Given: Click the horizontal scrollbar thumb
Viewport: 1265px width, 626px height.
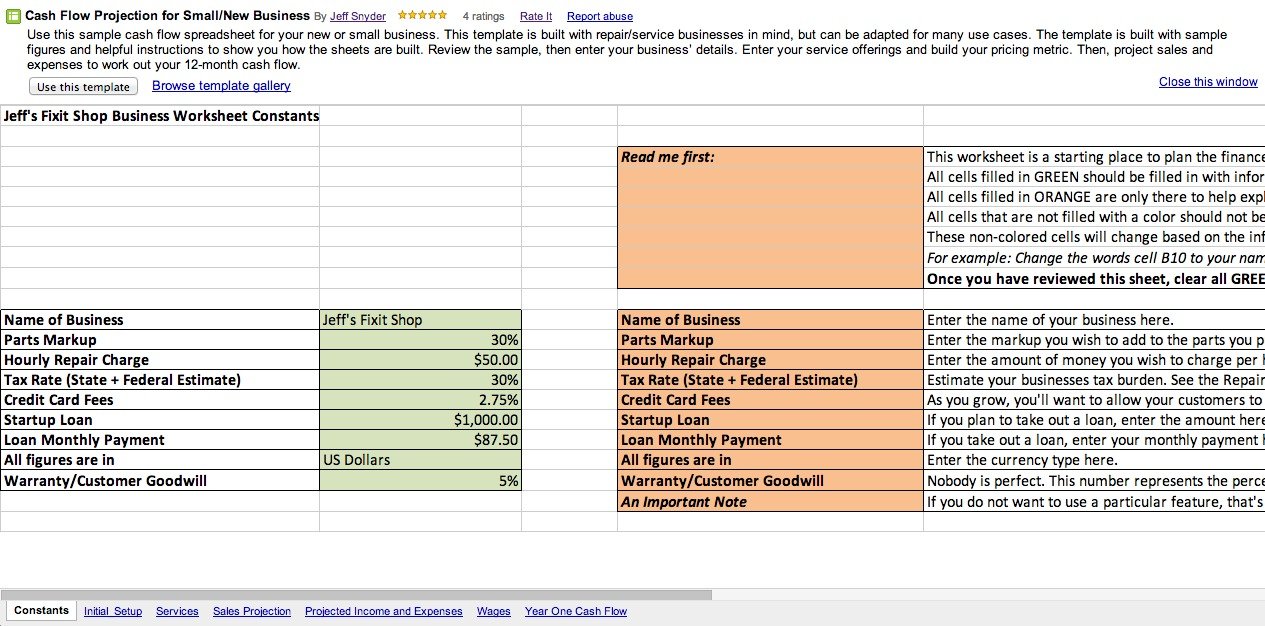Looking at the screenshot, I should 356,594.
